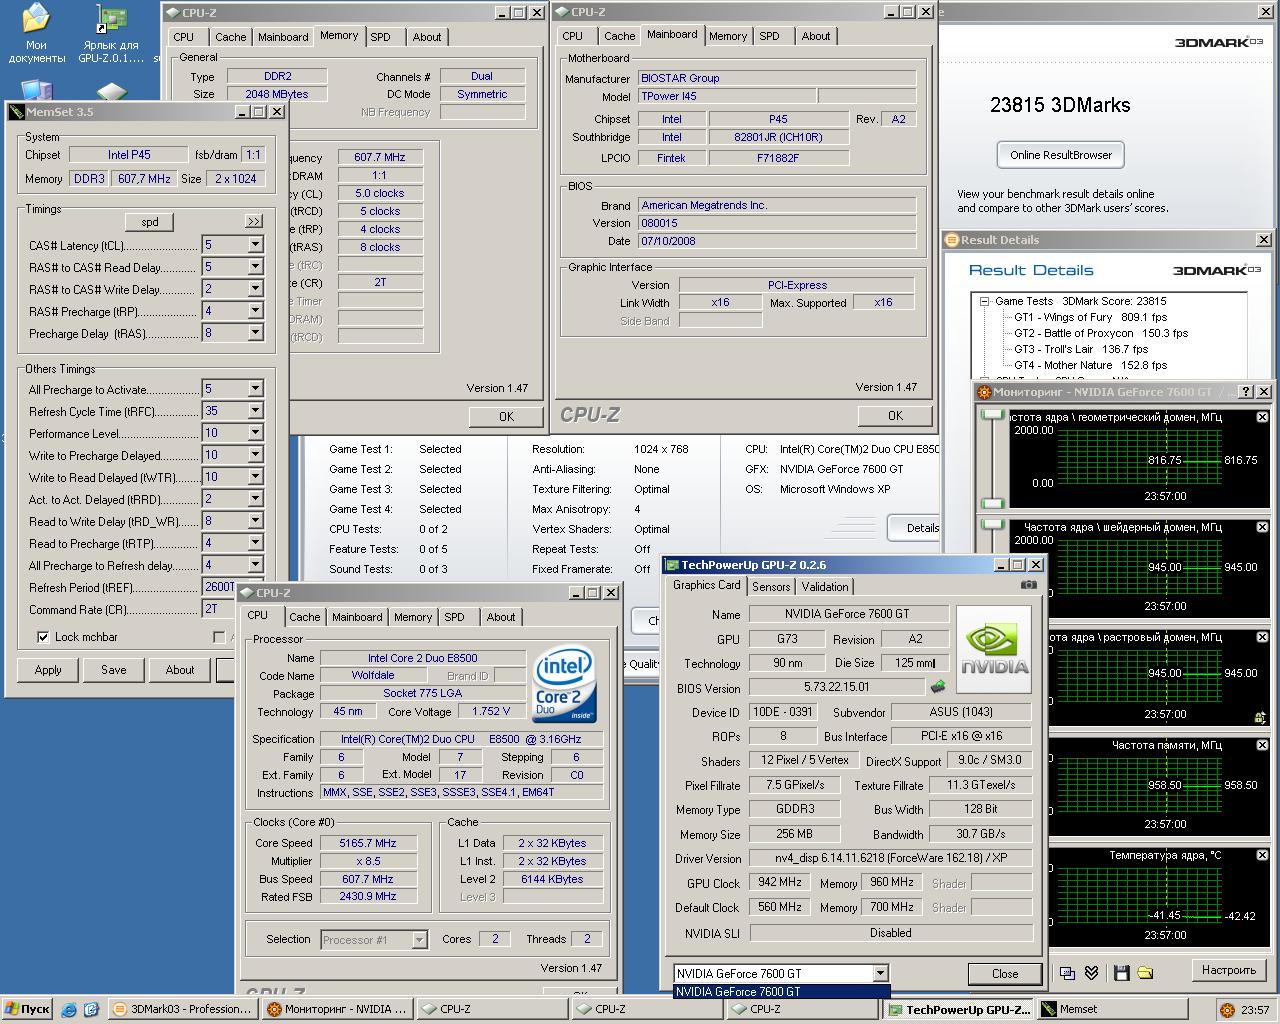Click the BIOS save chip icon in GPU-Z
The height and width of the screenshot is (1024, 1280).
click(x=938, y=687)
